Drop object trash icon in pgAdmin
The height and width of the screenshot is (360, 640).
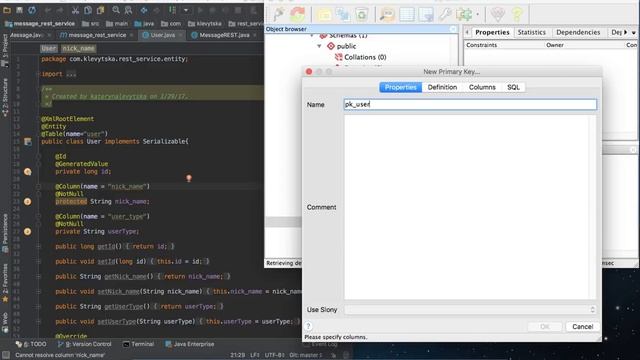pos(362,15)
